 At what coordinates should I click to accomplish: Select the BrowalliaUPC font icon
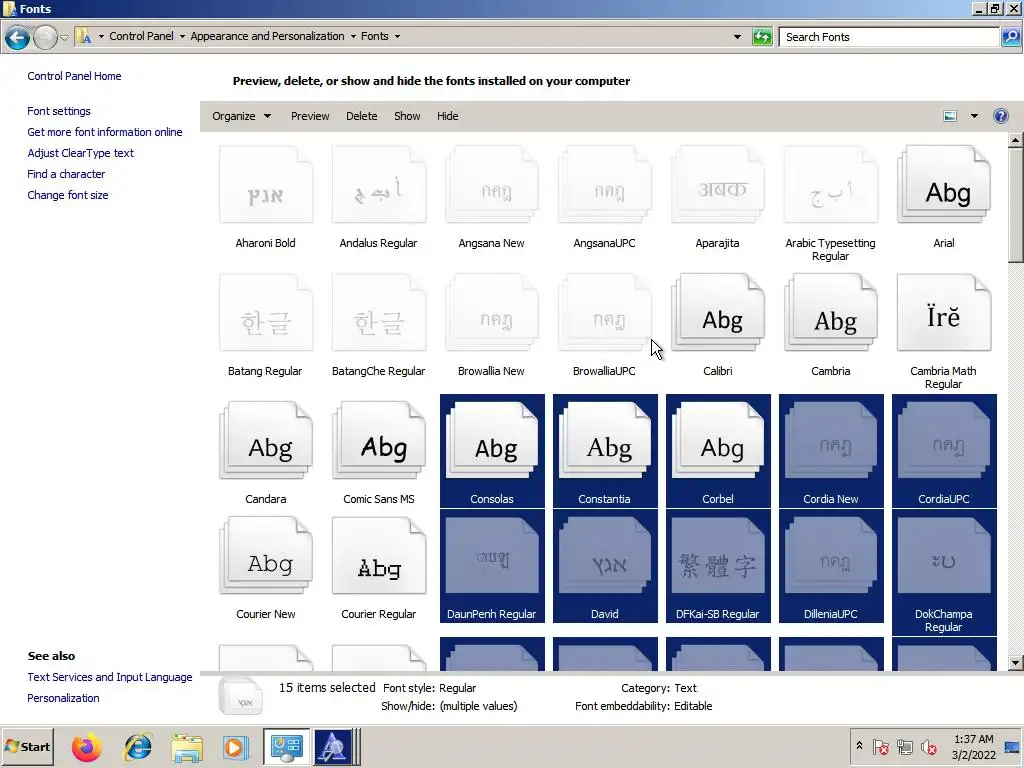tap(605, 313)
